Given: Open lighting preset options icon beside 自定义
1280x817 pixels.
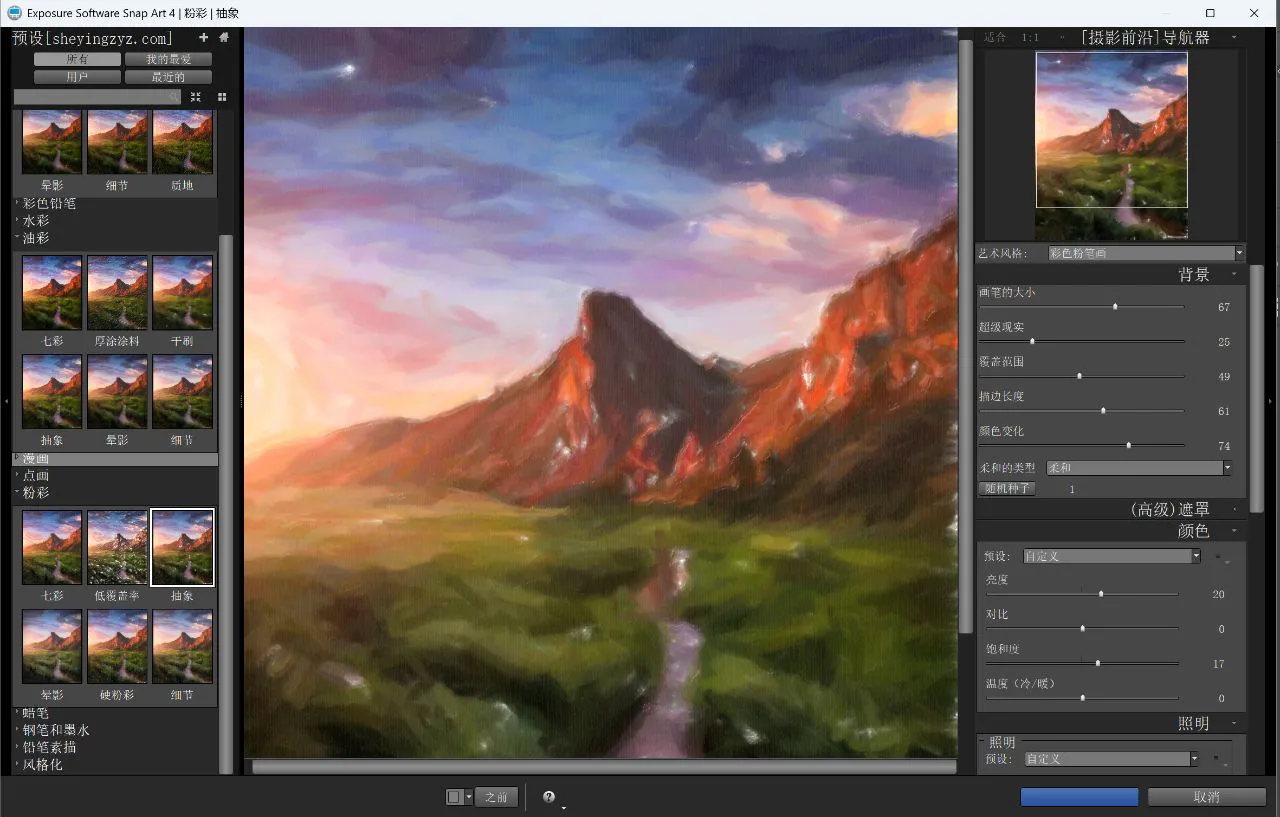Looking at the screenshot, I should tap(1220, 759).
